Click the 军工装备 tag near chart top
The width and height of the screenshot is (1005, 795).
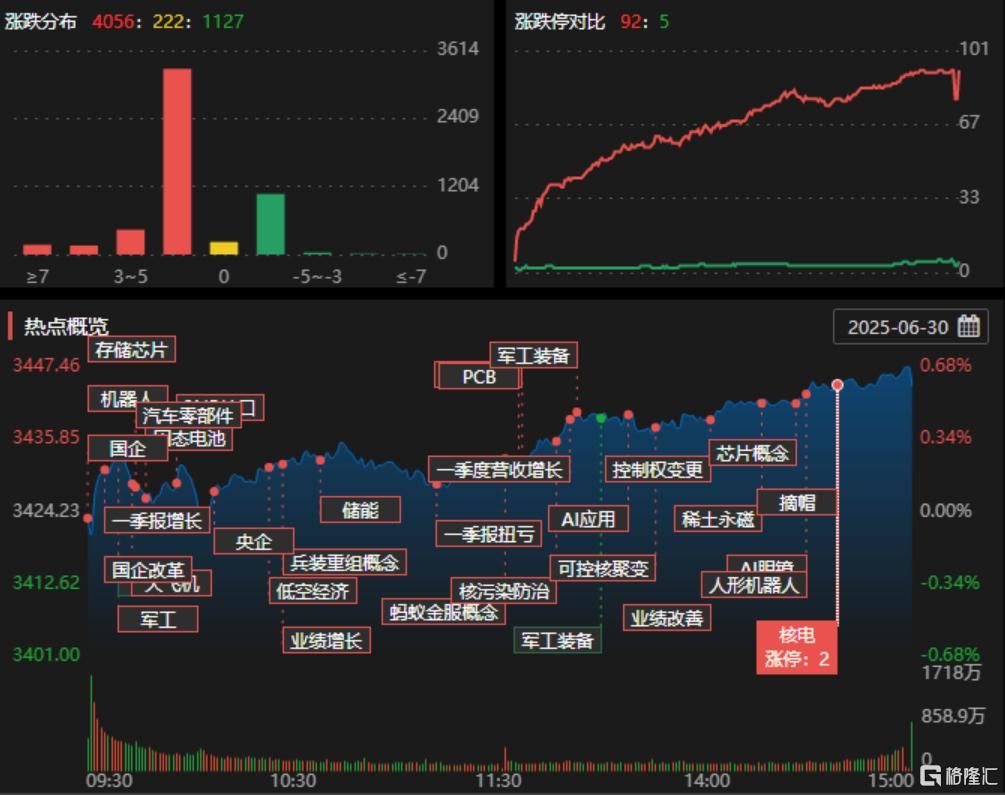tap(533, 355)
